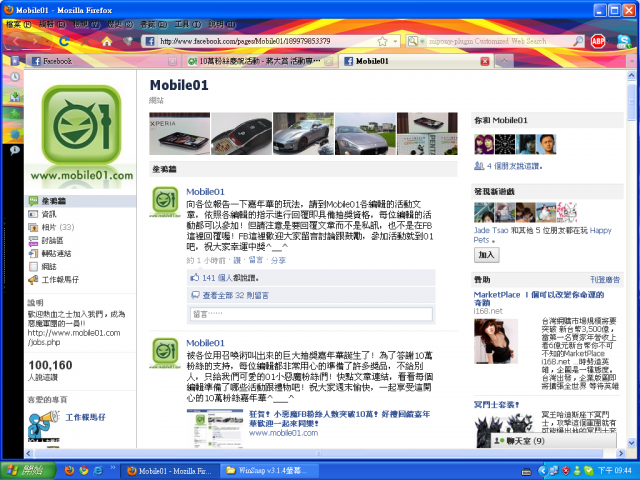Select 塗鴉牆 in the page sidebar

click(81, 201)
